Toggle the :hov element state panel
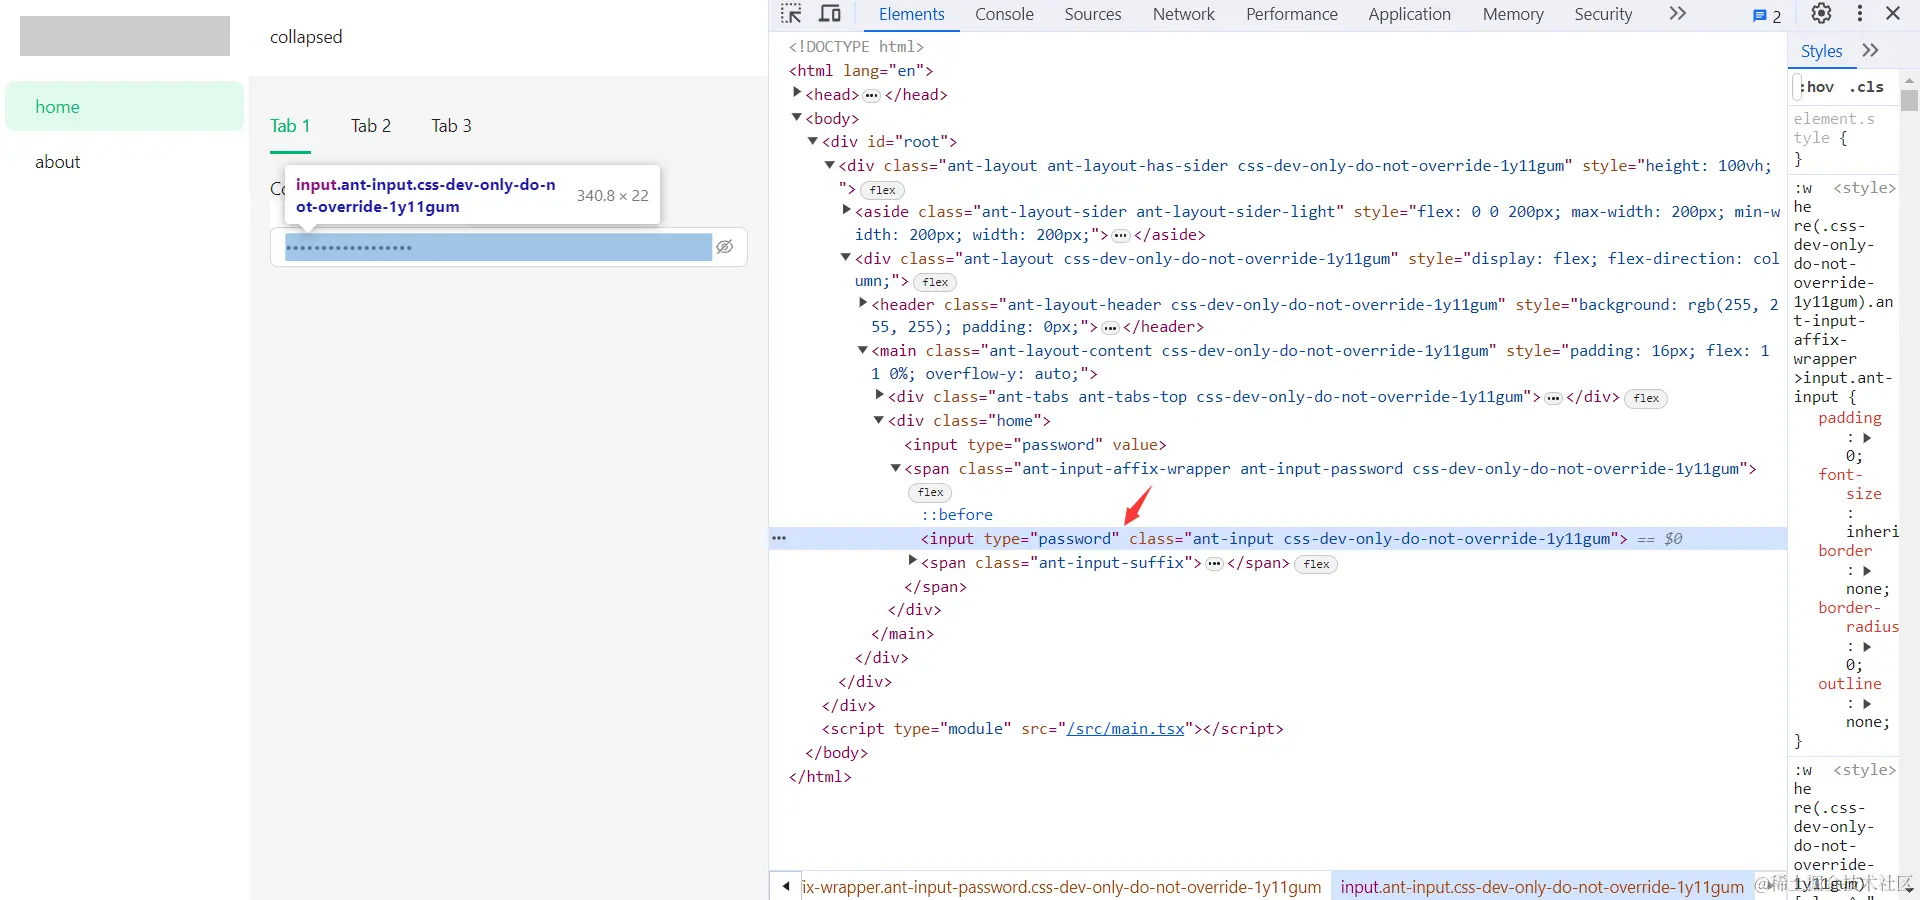This screenshot has width=1920, height=900. point(1817,87)
